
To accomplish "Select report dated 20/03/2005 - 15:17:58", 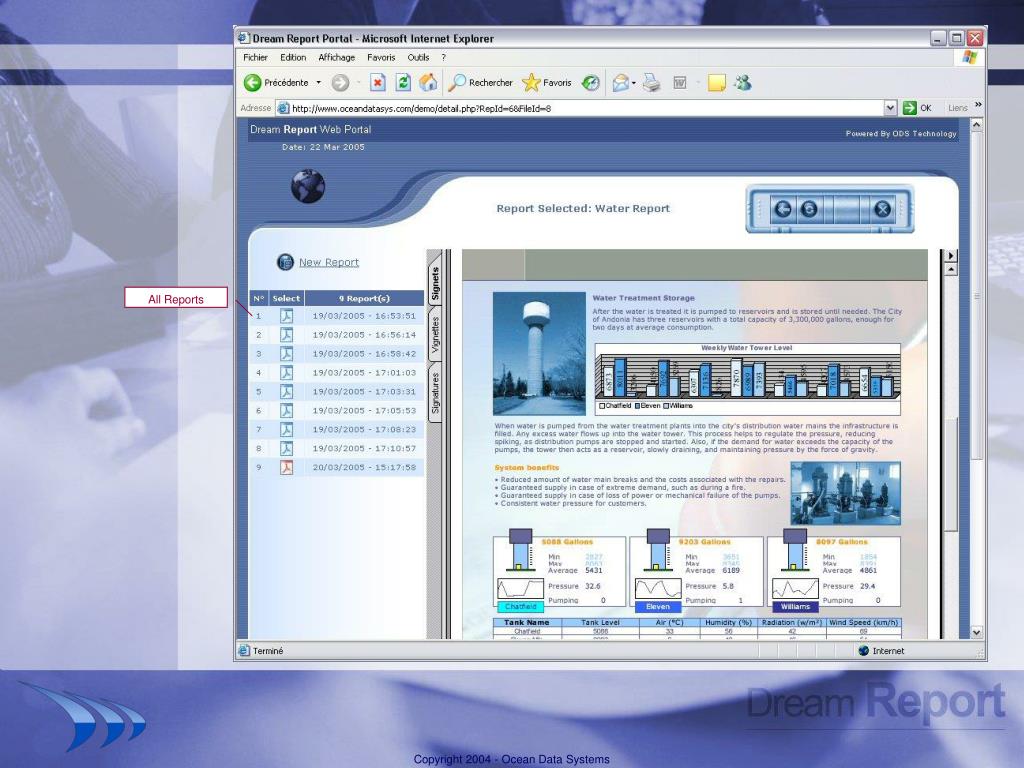I will pos(364,468).
